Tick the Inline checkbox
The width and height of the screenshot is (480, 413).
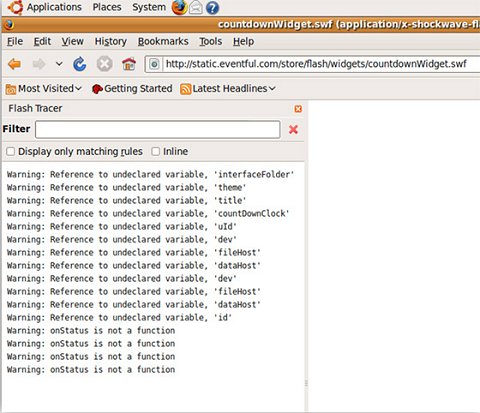pyautogui.click(x=155, y=151)
